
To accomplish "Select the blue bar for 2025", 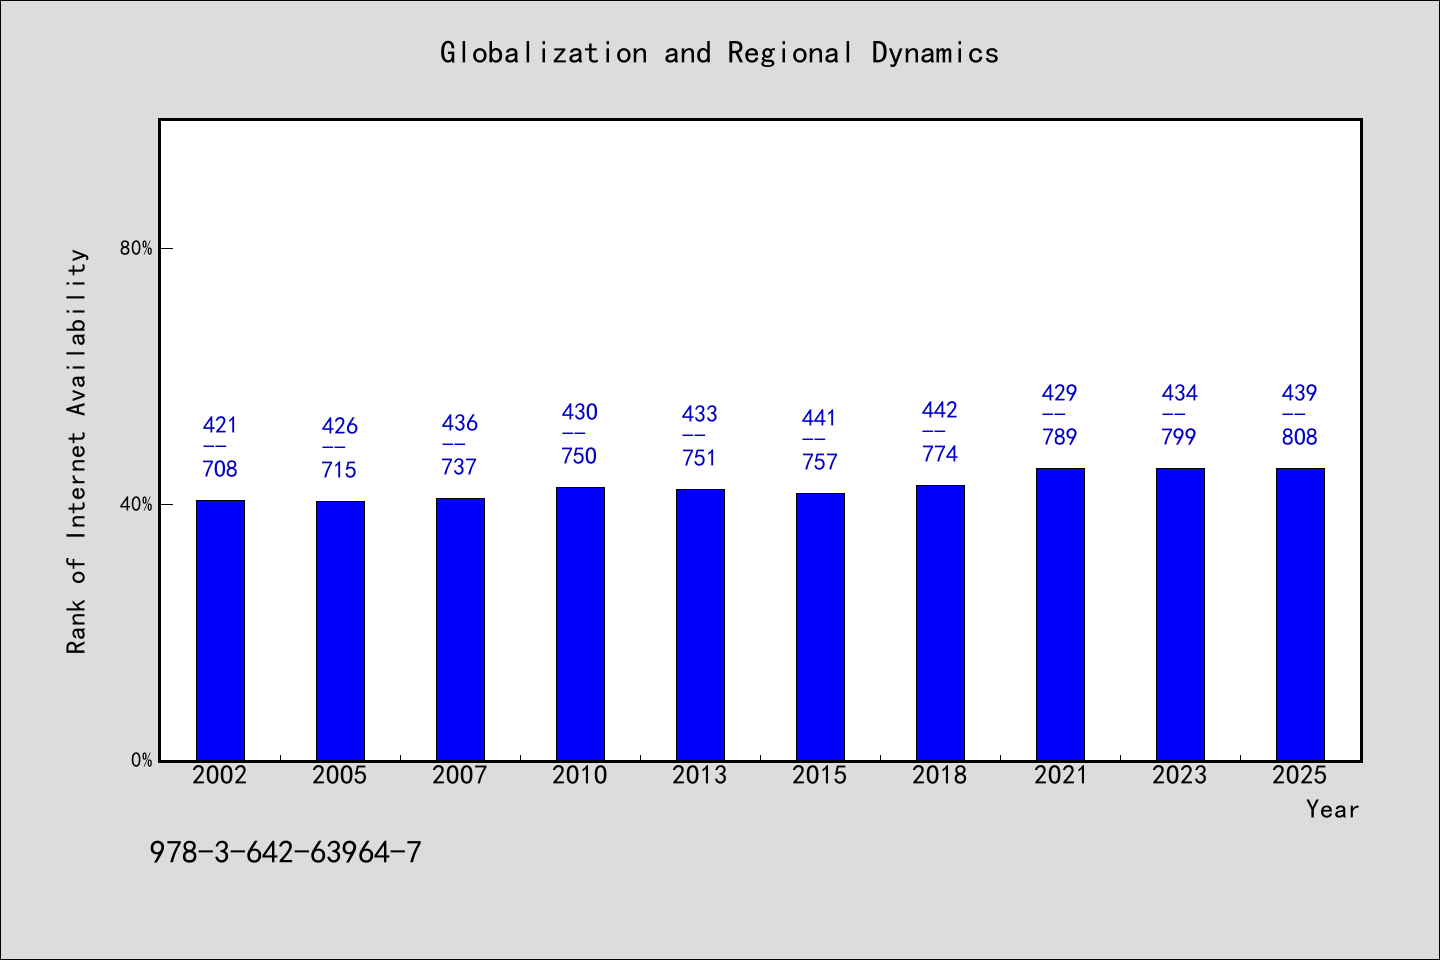I will click(1300, 614).
